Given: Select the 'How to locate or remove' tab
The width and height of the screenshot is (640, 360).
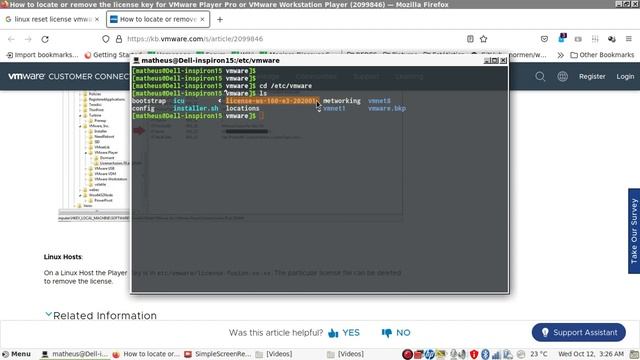Looking at the screenshot, I should pyautogui.click(x=158, y=19).
